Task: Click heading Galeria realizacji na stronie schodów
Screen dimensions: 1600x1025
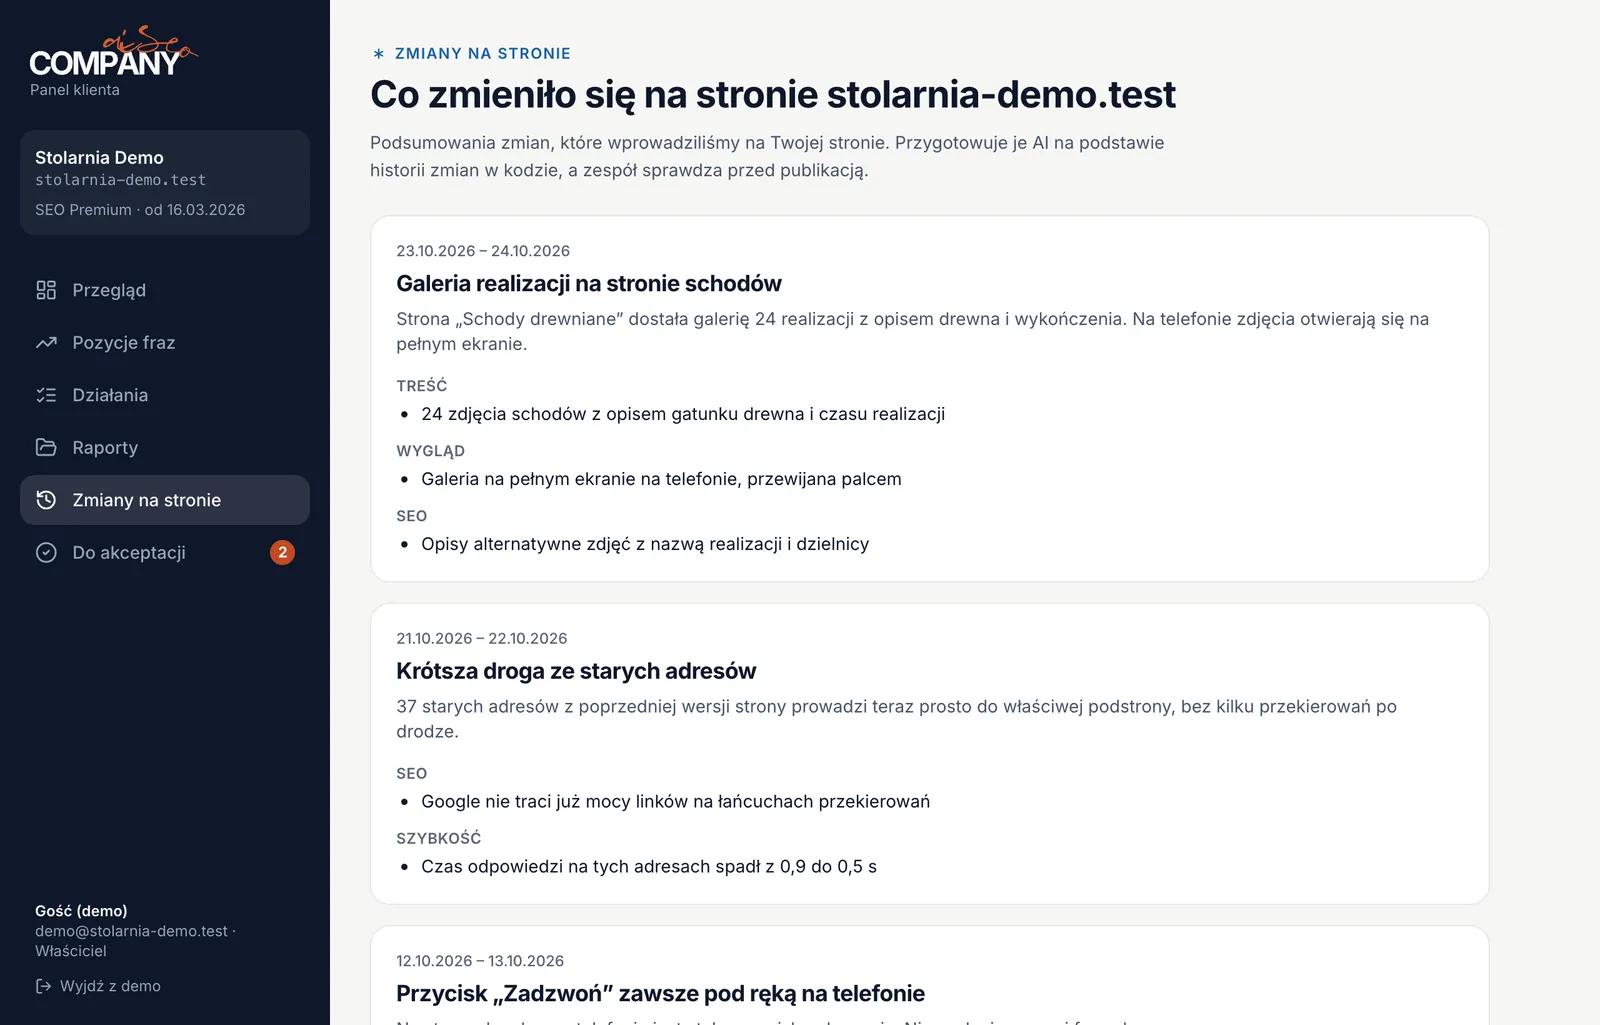Action: pos(589,284)
